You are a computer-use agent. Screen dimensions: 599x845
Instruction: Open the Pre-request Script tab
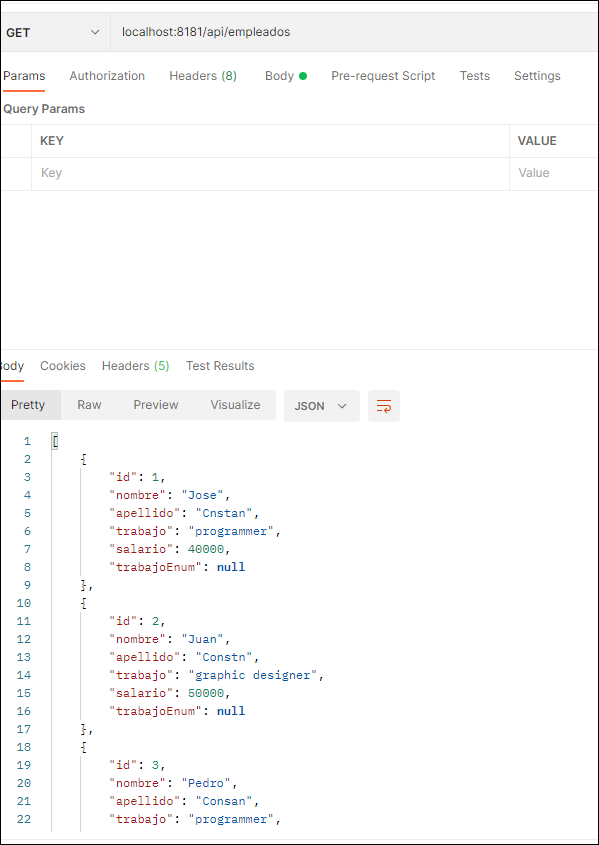[383, 75]
